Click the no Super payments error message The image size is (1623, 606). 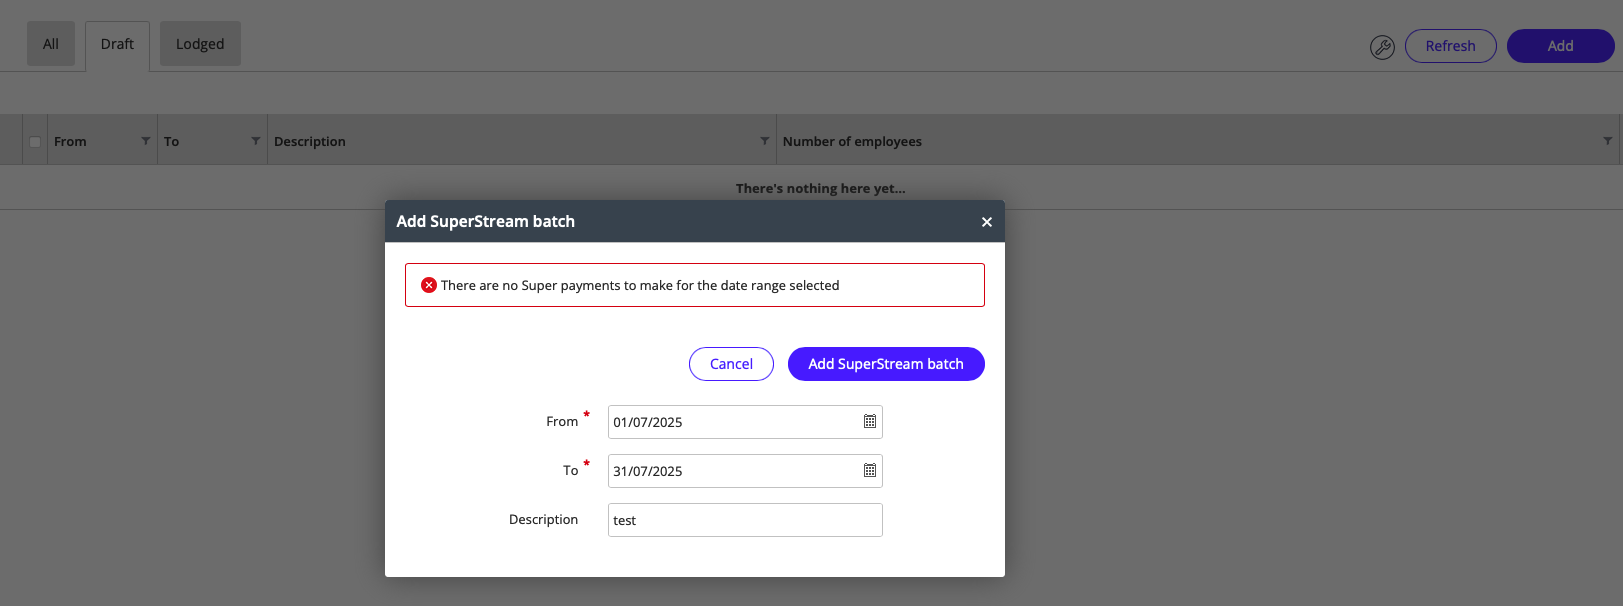click(640, 286)
